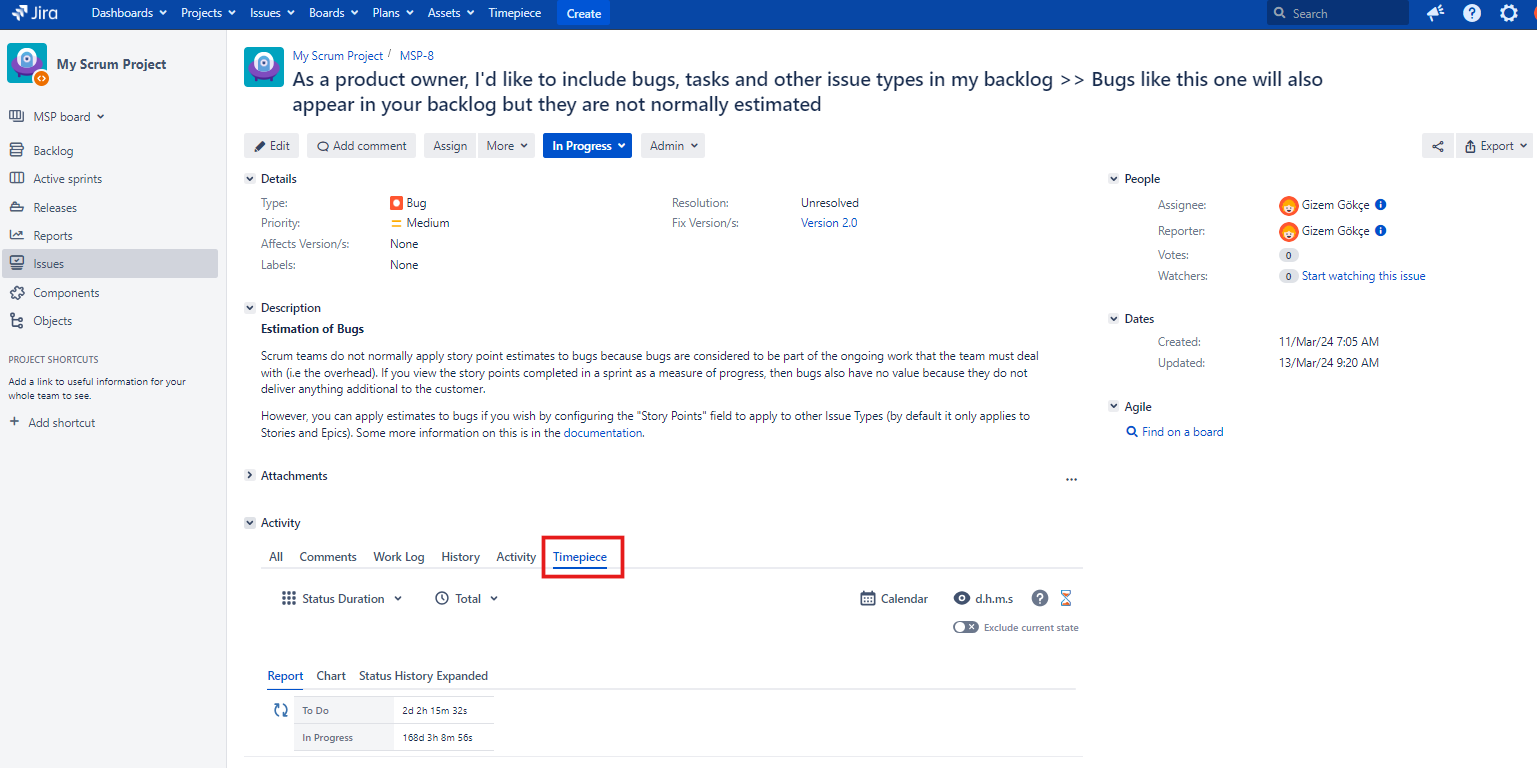Open the In Progress status dropdown

coord(588,146)
